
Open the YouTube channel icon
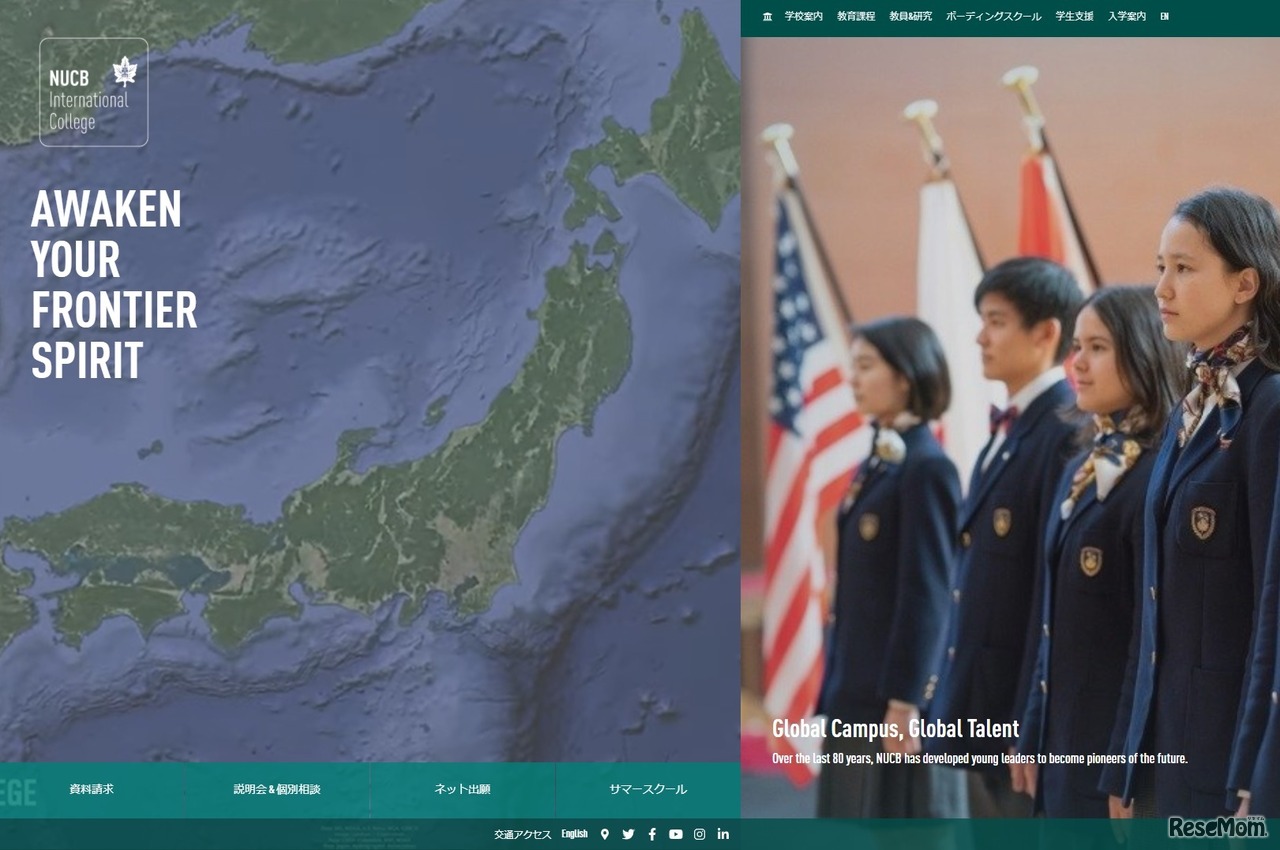click(676, 834)
